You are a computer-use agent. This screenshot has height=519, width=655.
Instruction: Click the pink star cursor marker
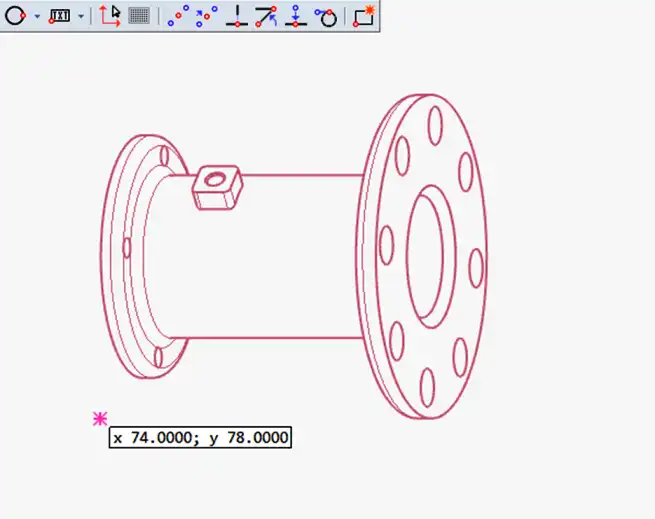(x=99, y=420)
